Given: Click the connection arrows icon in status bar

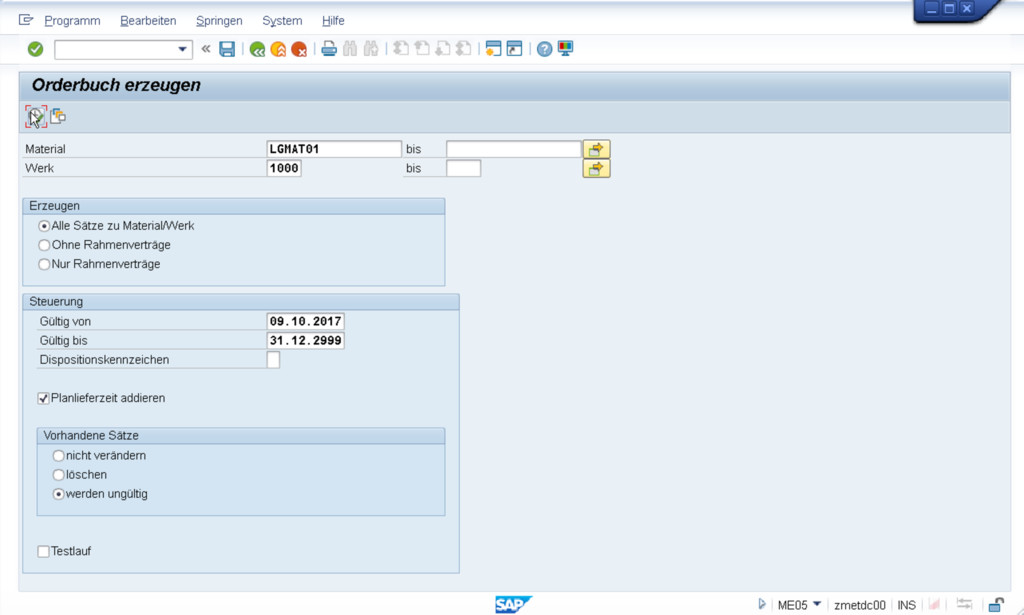Looking at the screenshot, I should (965, 604).
